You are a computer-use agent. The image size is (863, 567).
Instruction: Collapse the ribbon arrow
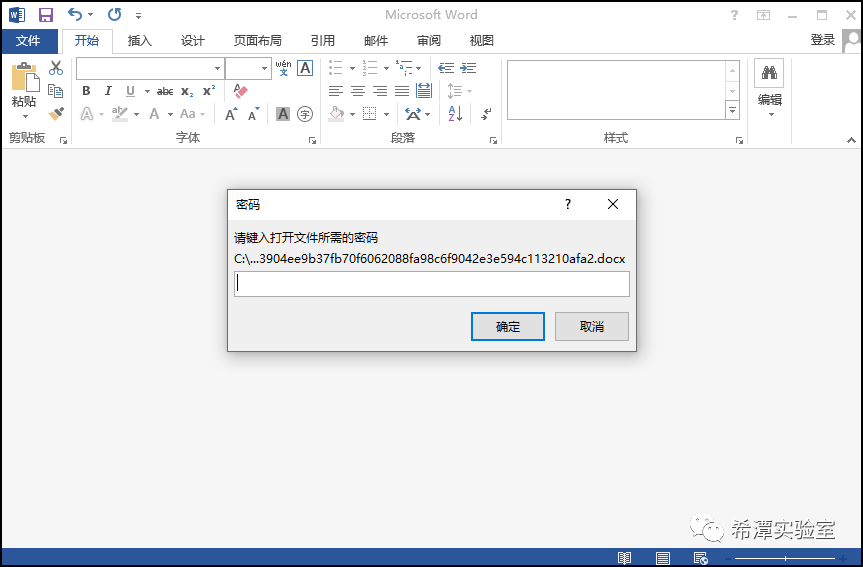851,140
